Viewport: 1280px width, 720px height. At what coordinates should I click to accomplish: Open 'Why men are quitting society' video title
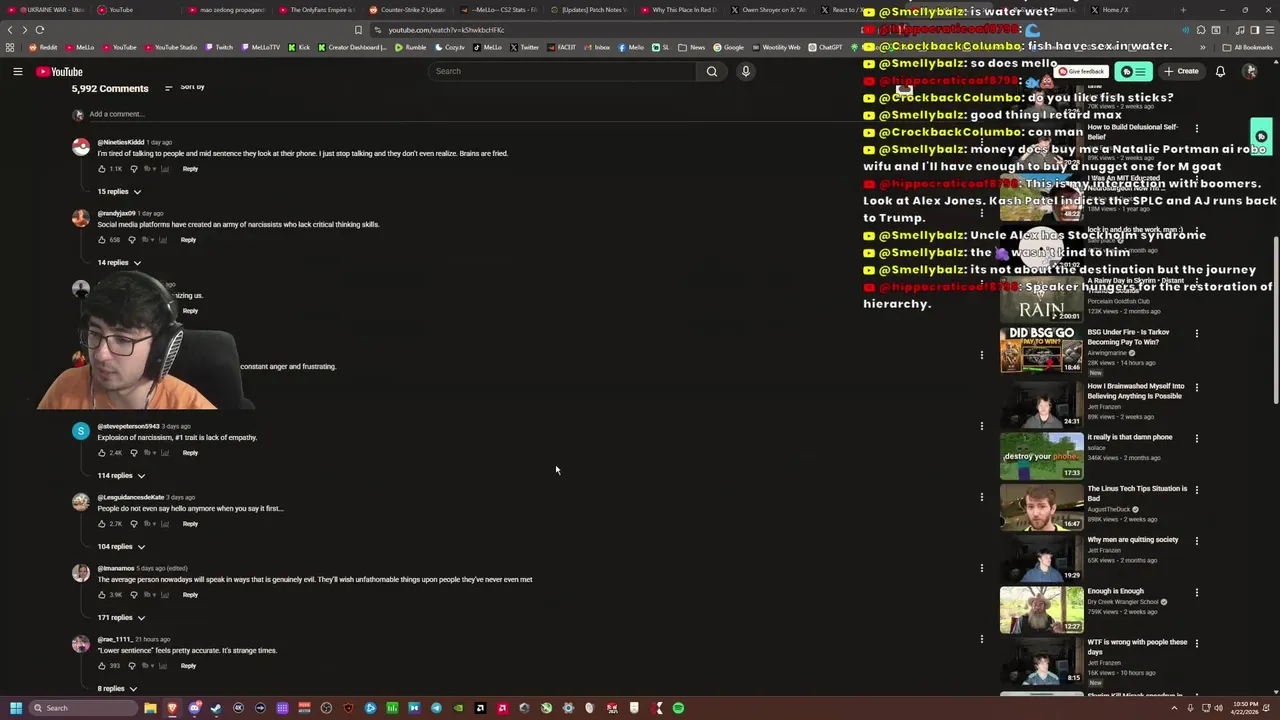1132,540
